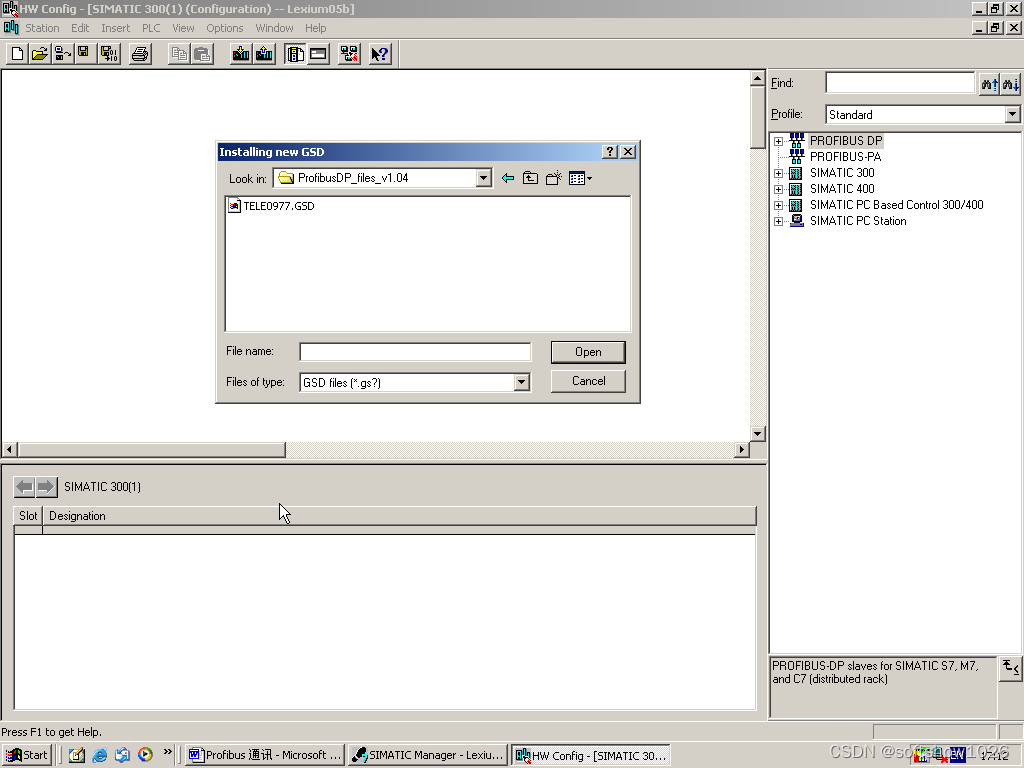This screenshot has height=768, width=1024.
Task: Click the Outlook Express quick launch icon
Action: point(122,755)
